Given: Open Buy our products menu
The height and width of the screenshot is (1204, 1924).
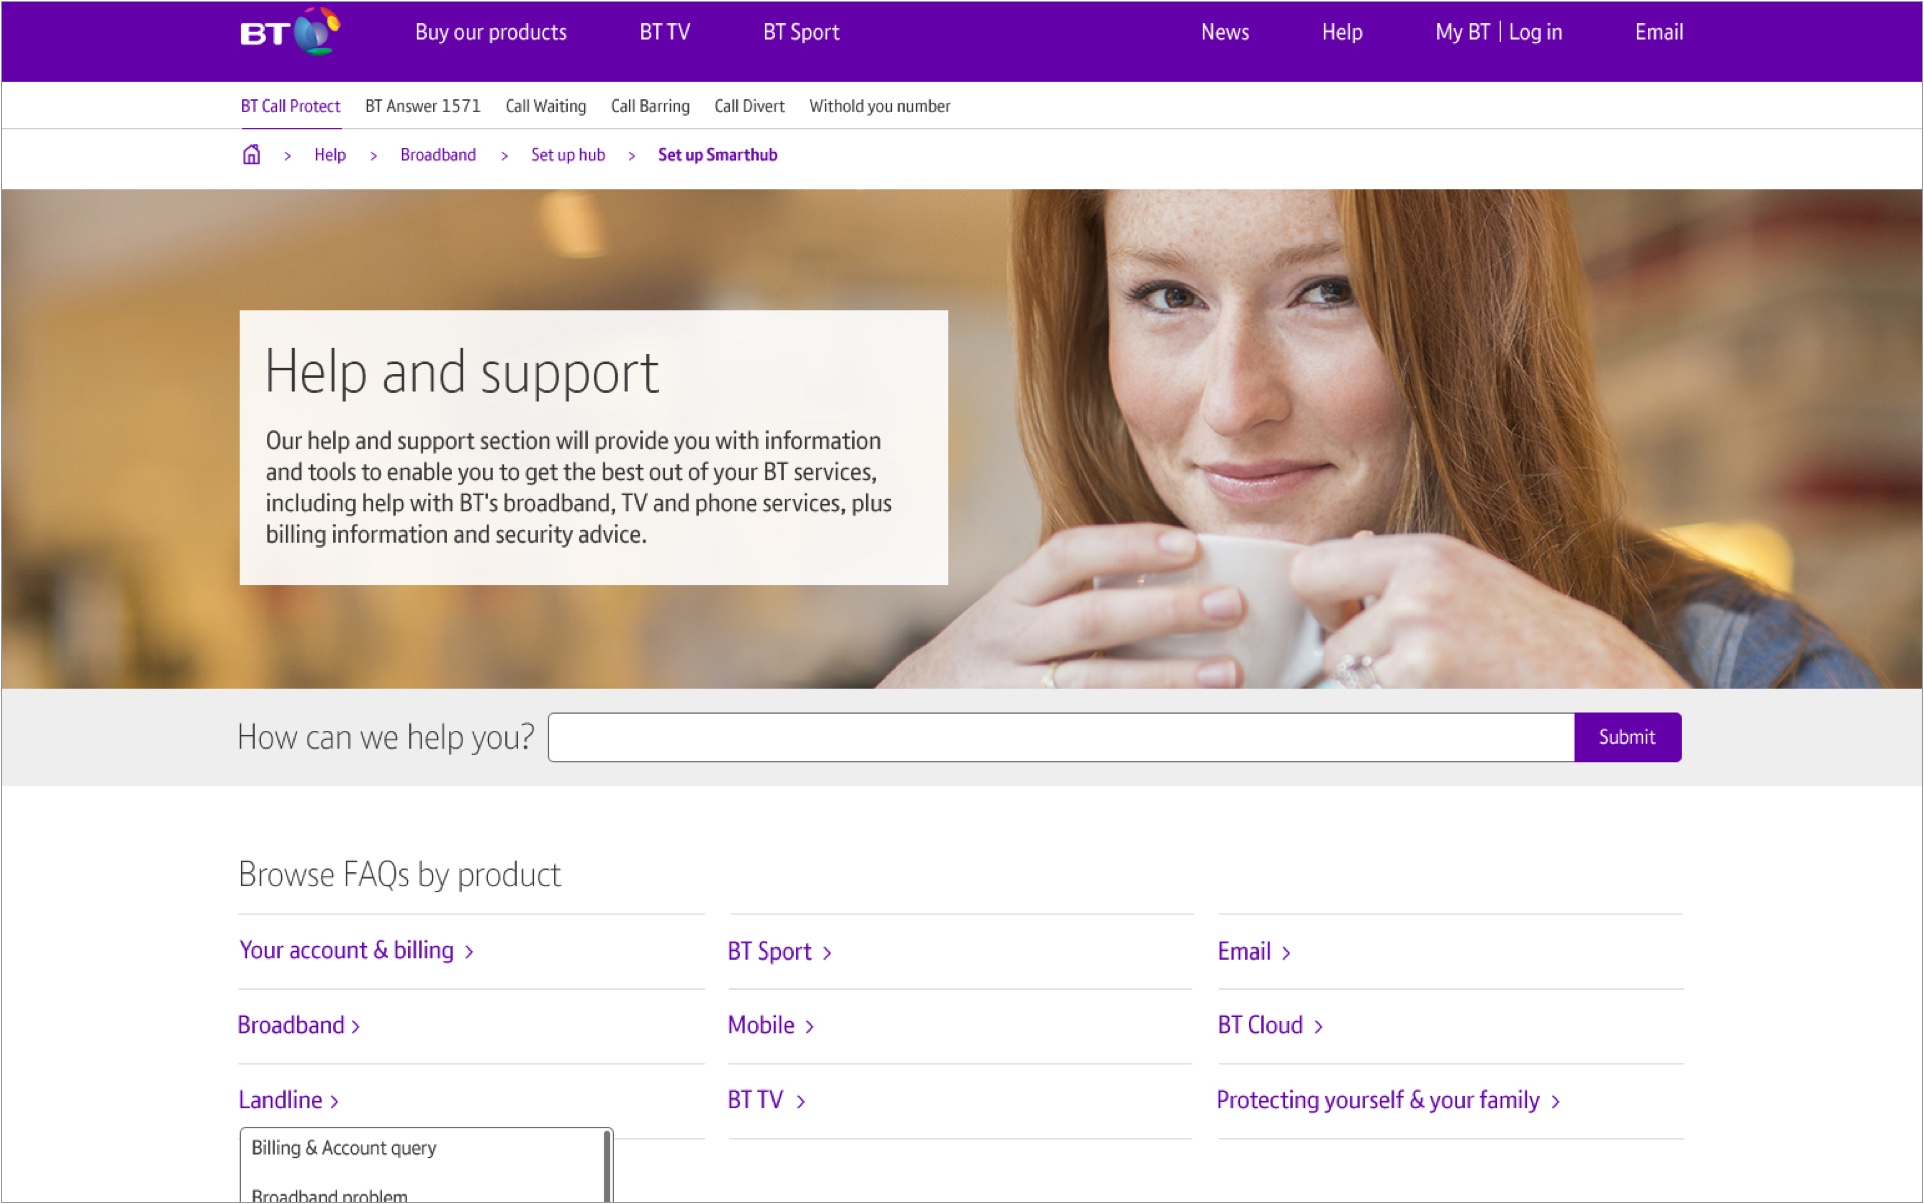Looking at the screenshot, I should pos(490,32).
